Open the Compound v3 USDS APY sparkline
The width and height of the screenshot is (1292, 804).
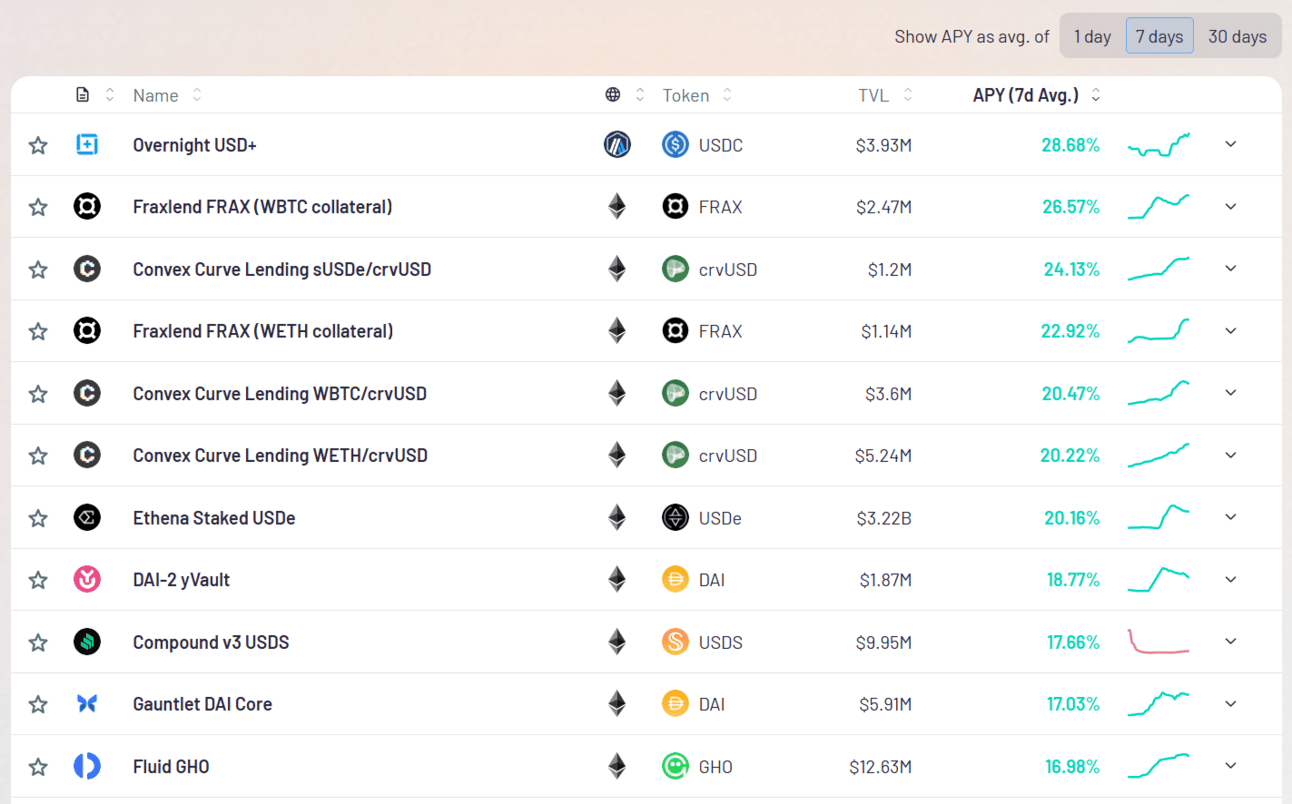[1159, 642]
